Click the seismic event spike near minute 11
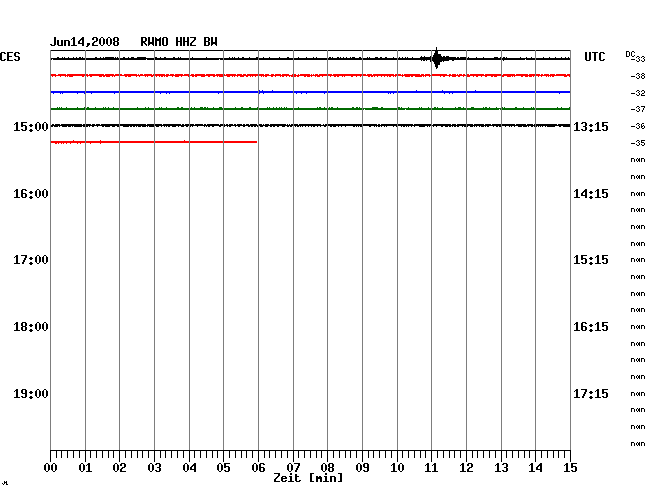Image resolution: width=650 pixels, height=494 pixels. [437, 58]
